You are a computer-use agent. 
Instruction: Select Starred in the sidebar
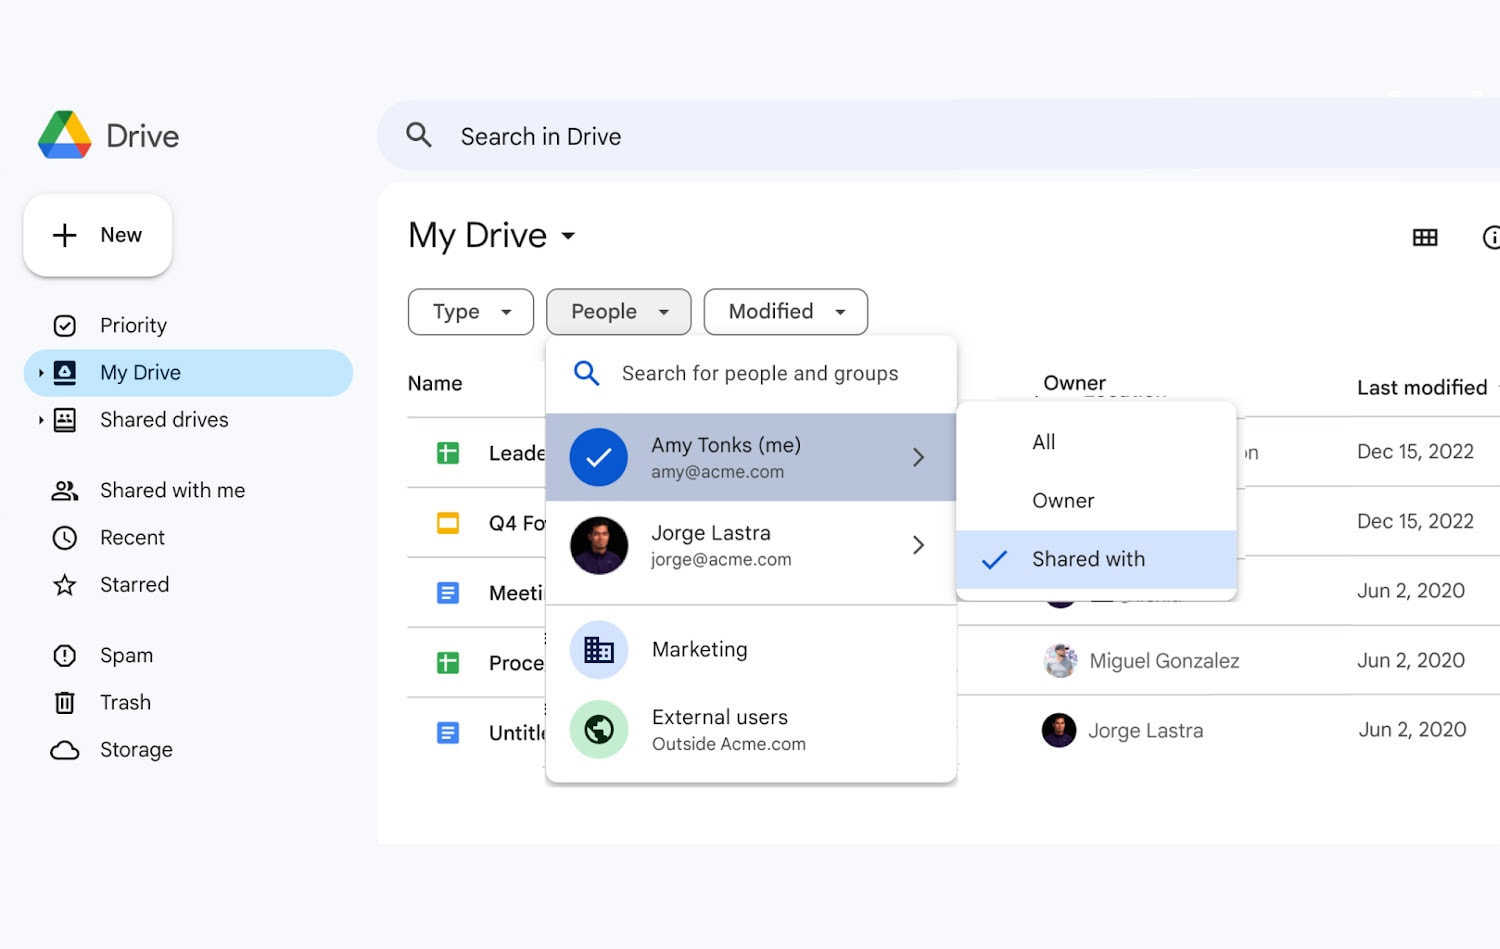(134, 584)
